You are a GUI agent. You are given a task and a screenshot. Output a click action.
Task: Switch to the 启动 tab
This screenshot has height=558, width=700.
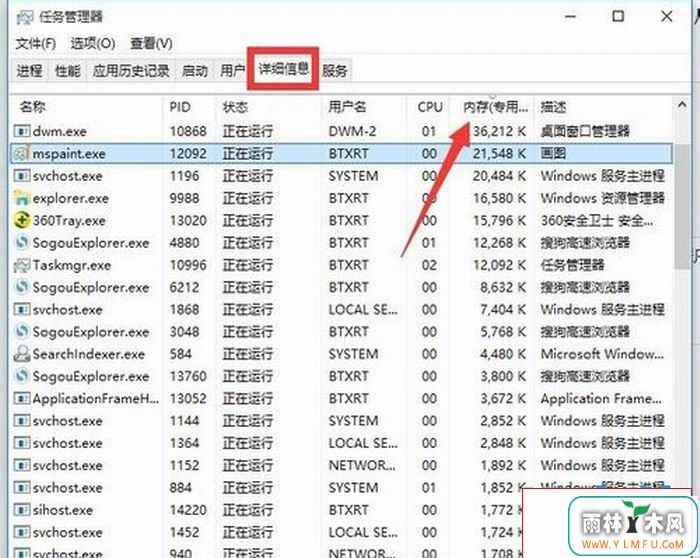click(195, 71)
